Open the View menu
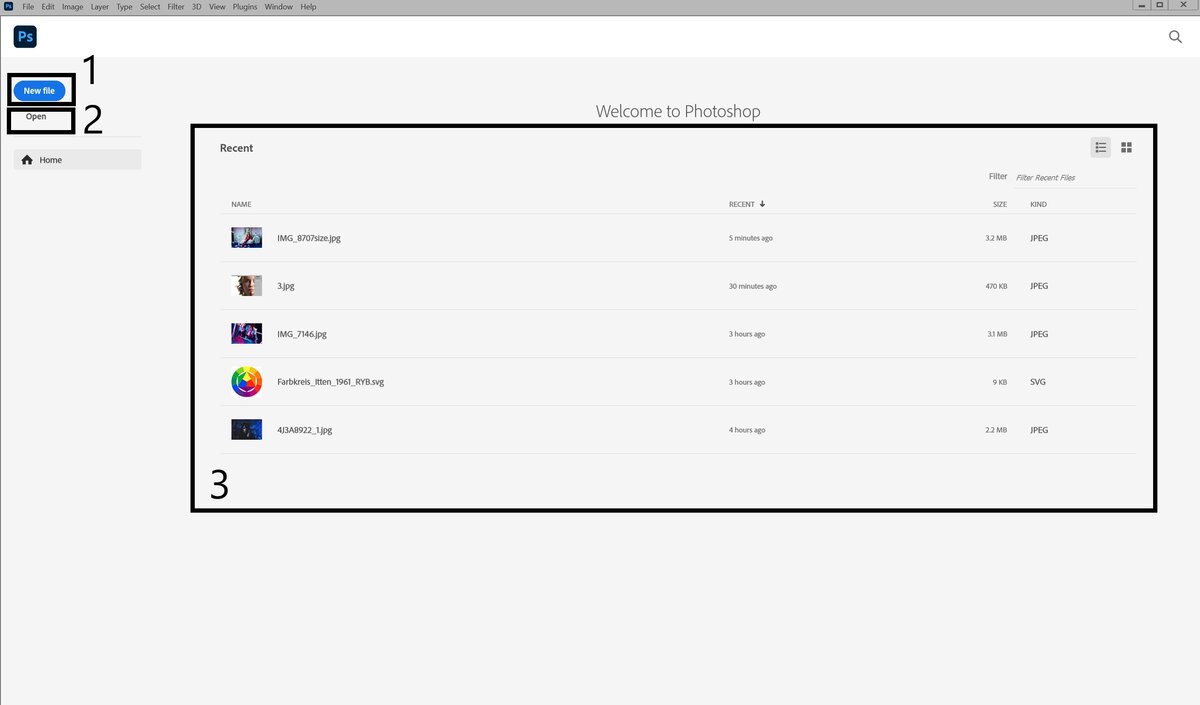The height and width of the screenshot is (705, 1200). coord(217,7)
